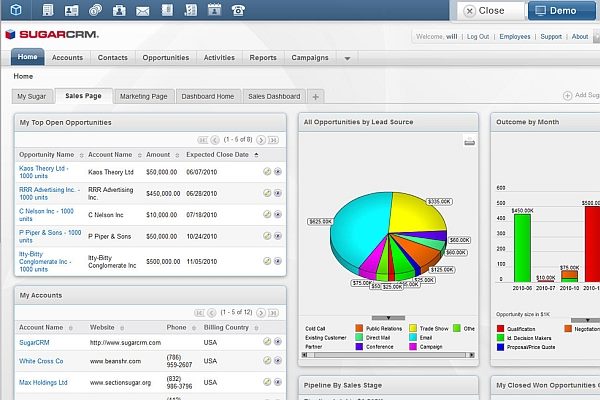Go to previous page of Top Open Opportunities
600x400 pixels.
click(x=215, y=140)
